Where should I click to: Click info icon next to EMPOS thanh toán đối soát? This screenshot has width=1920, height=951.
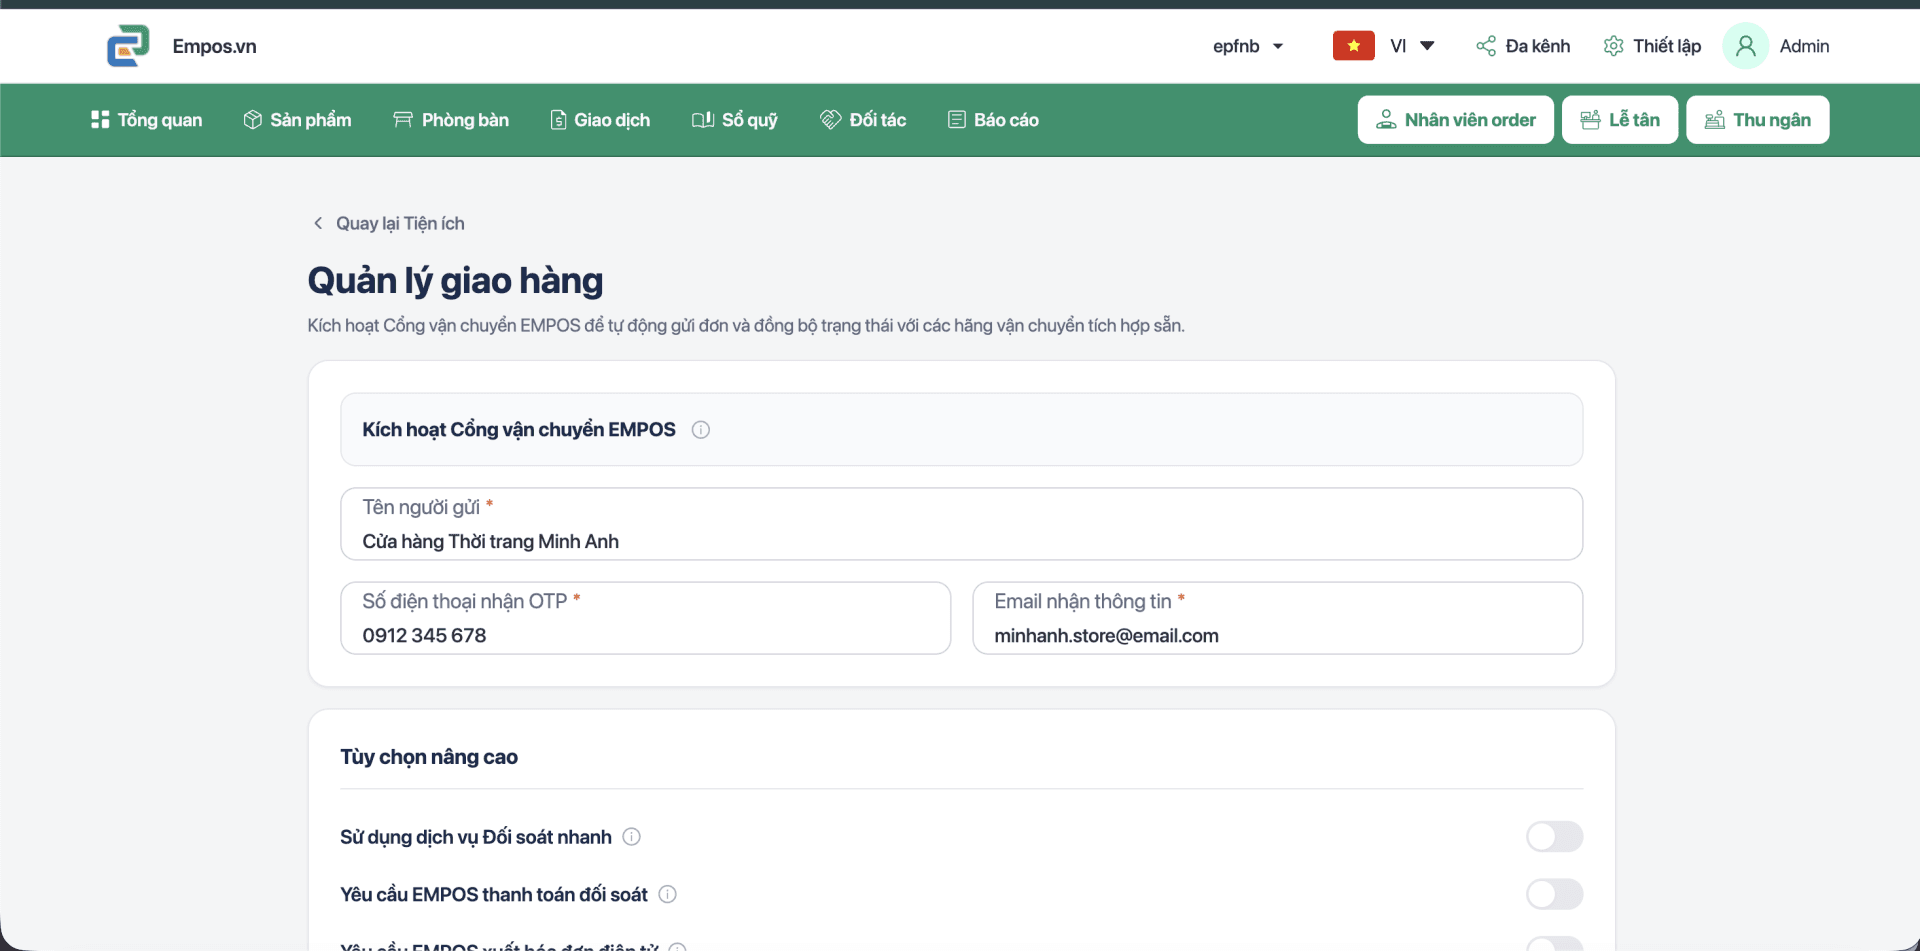pos(668,894)
